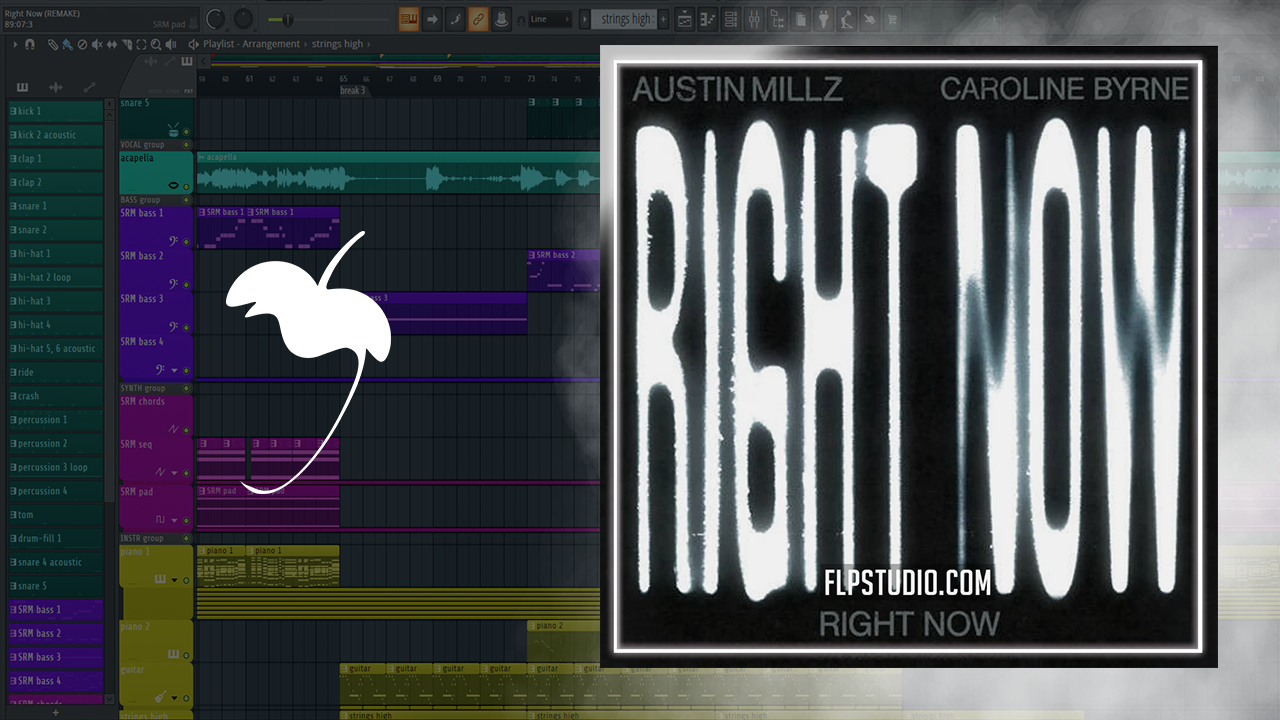Mute the SRM bass 1 track
This screenshot has height=720, width=1280.
[x=186, y=241]
